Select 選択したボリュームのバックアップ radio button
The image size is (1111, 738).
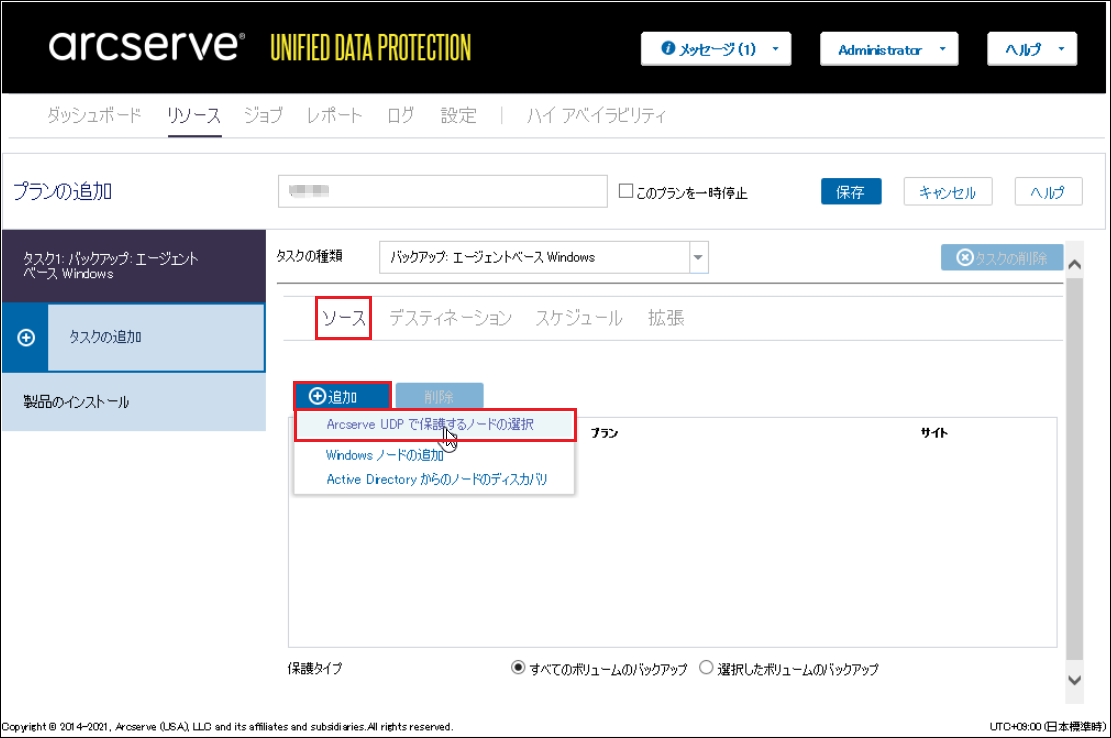pos(706,668)
